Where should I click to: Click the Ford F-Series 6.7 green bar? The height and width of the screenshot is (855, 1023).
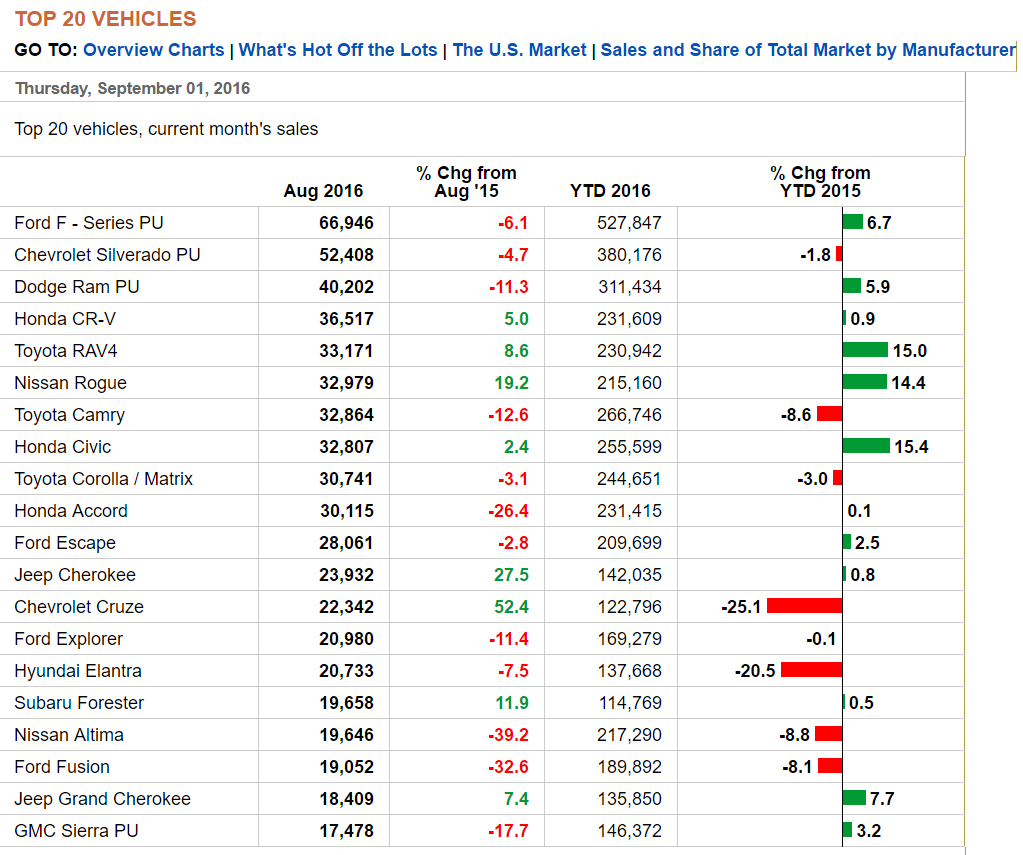(x=853, y=222)
